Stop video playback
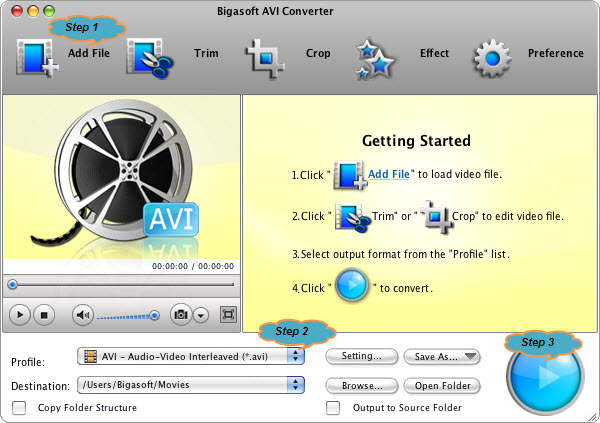The height and width of the screenshot is (423, 600). click(44, 315)
